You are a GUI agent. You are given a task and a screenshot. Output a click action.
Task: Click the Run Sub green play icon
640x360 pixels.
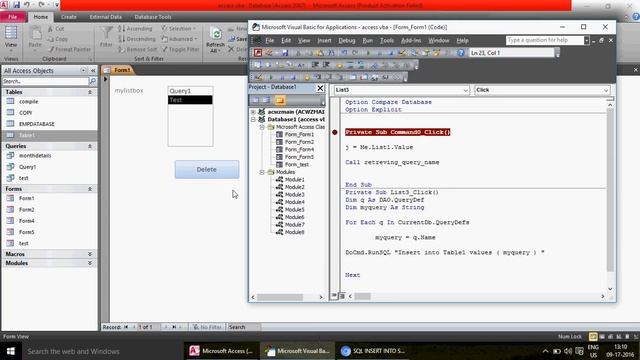[x=368, y=53]
